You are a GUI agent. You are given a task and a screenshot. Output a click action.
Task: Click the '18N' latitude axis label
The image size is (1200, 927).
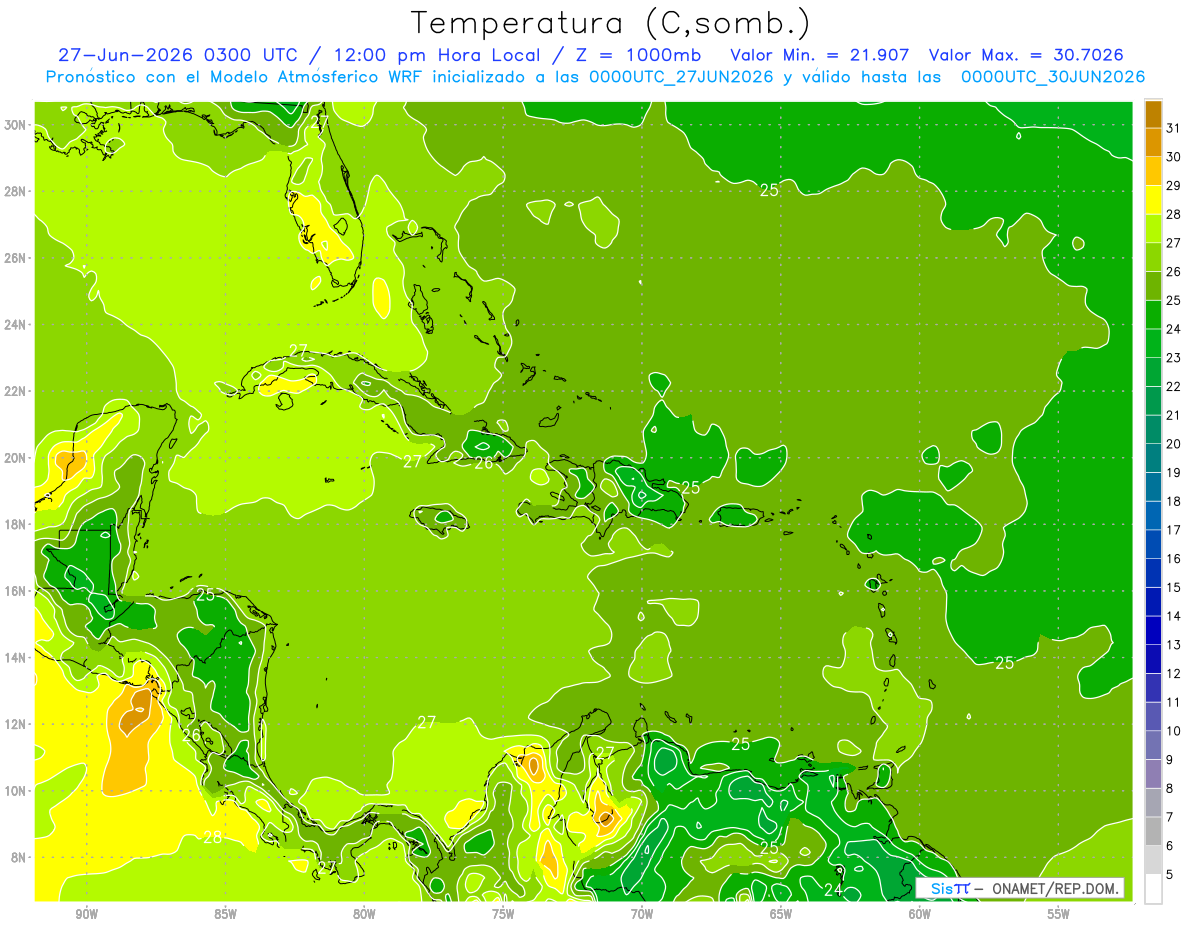click(x=17, y=524)
